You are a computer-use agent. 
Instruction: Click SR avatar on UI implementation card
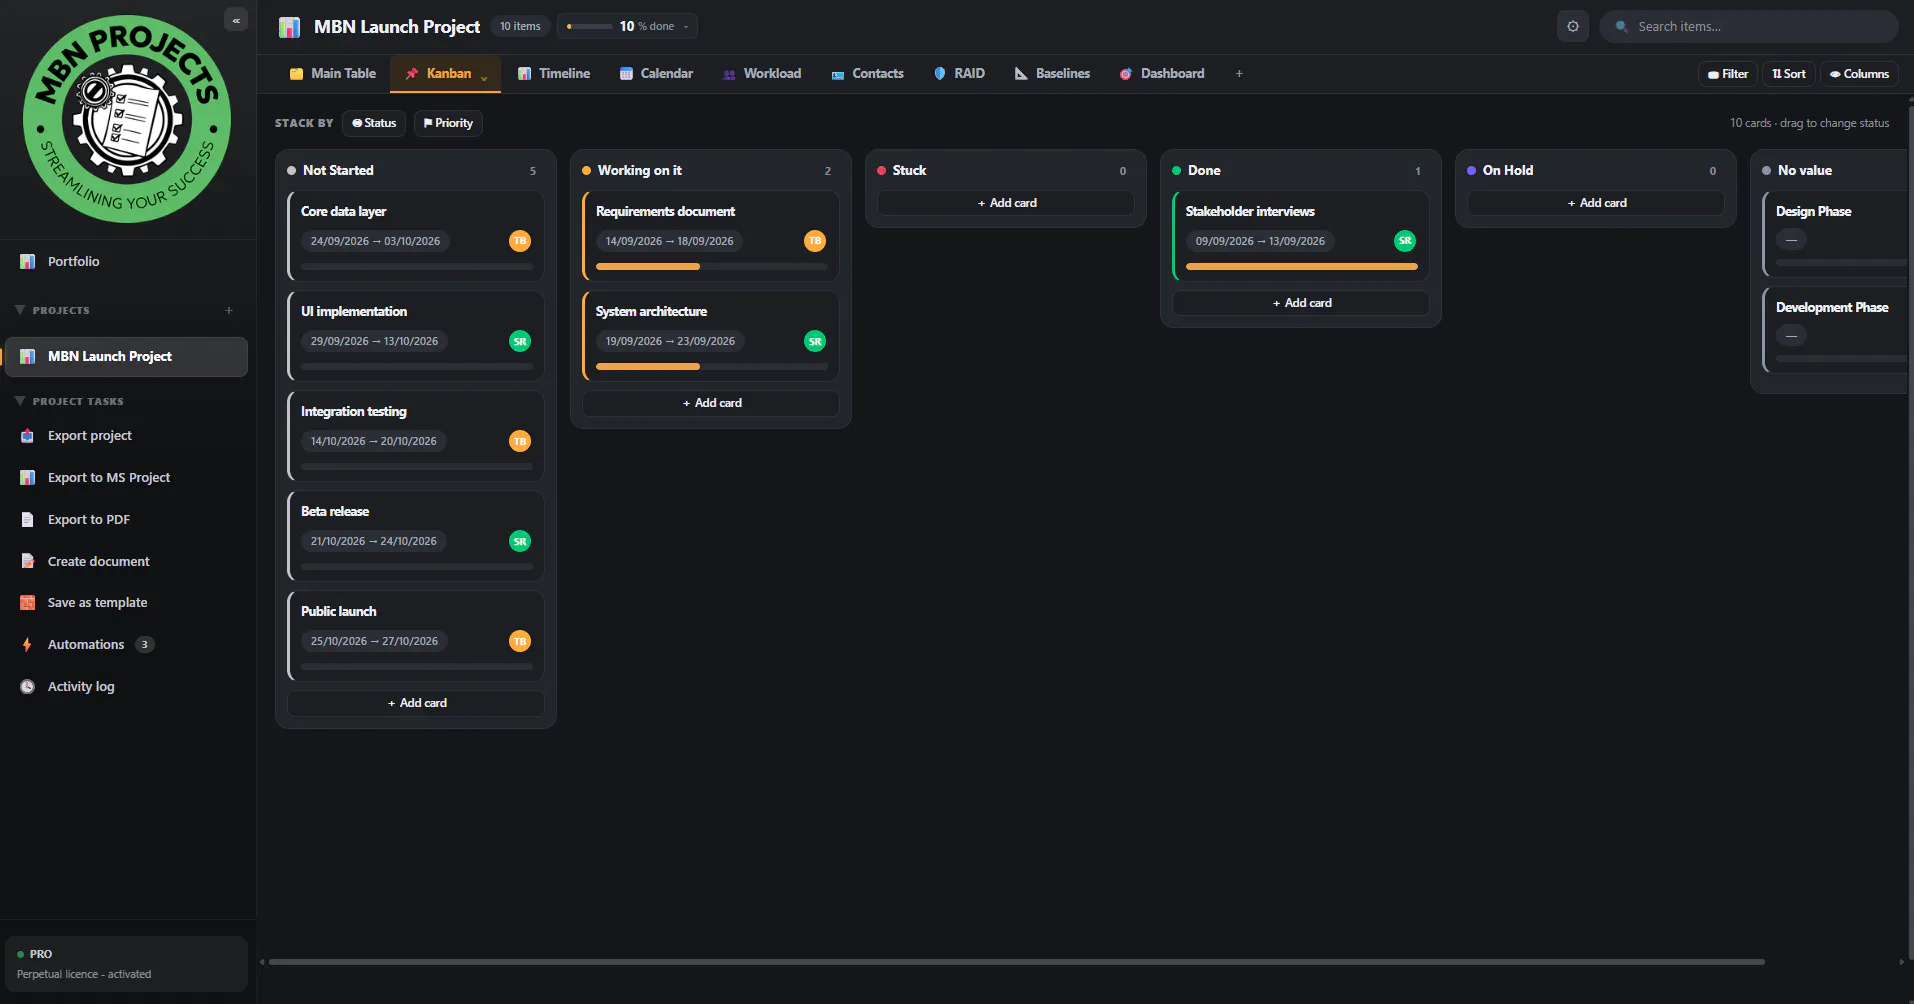pos(520,341)
